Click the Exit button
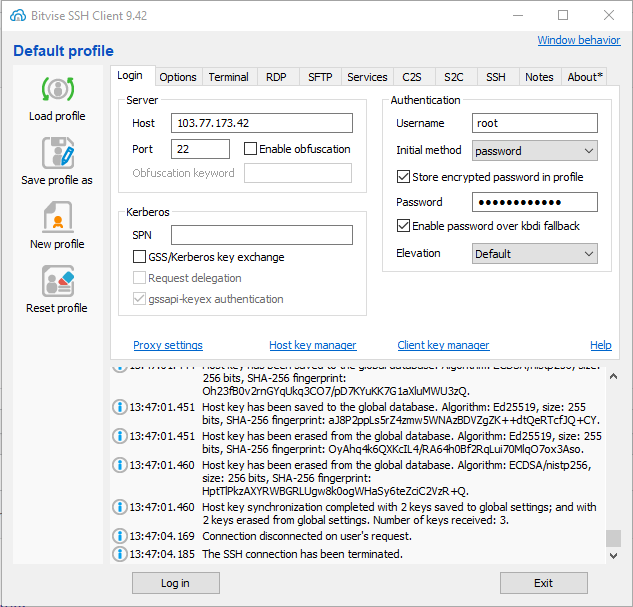This screenshot has width=633, height=607. (544, 583)
